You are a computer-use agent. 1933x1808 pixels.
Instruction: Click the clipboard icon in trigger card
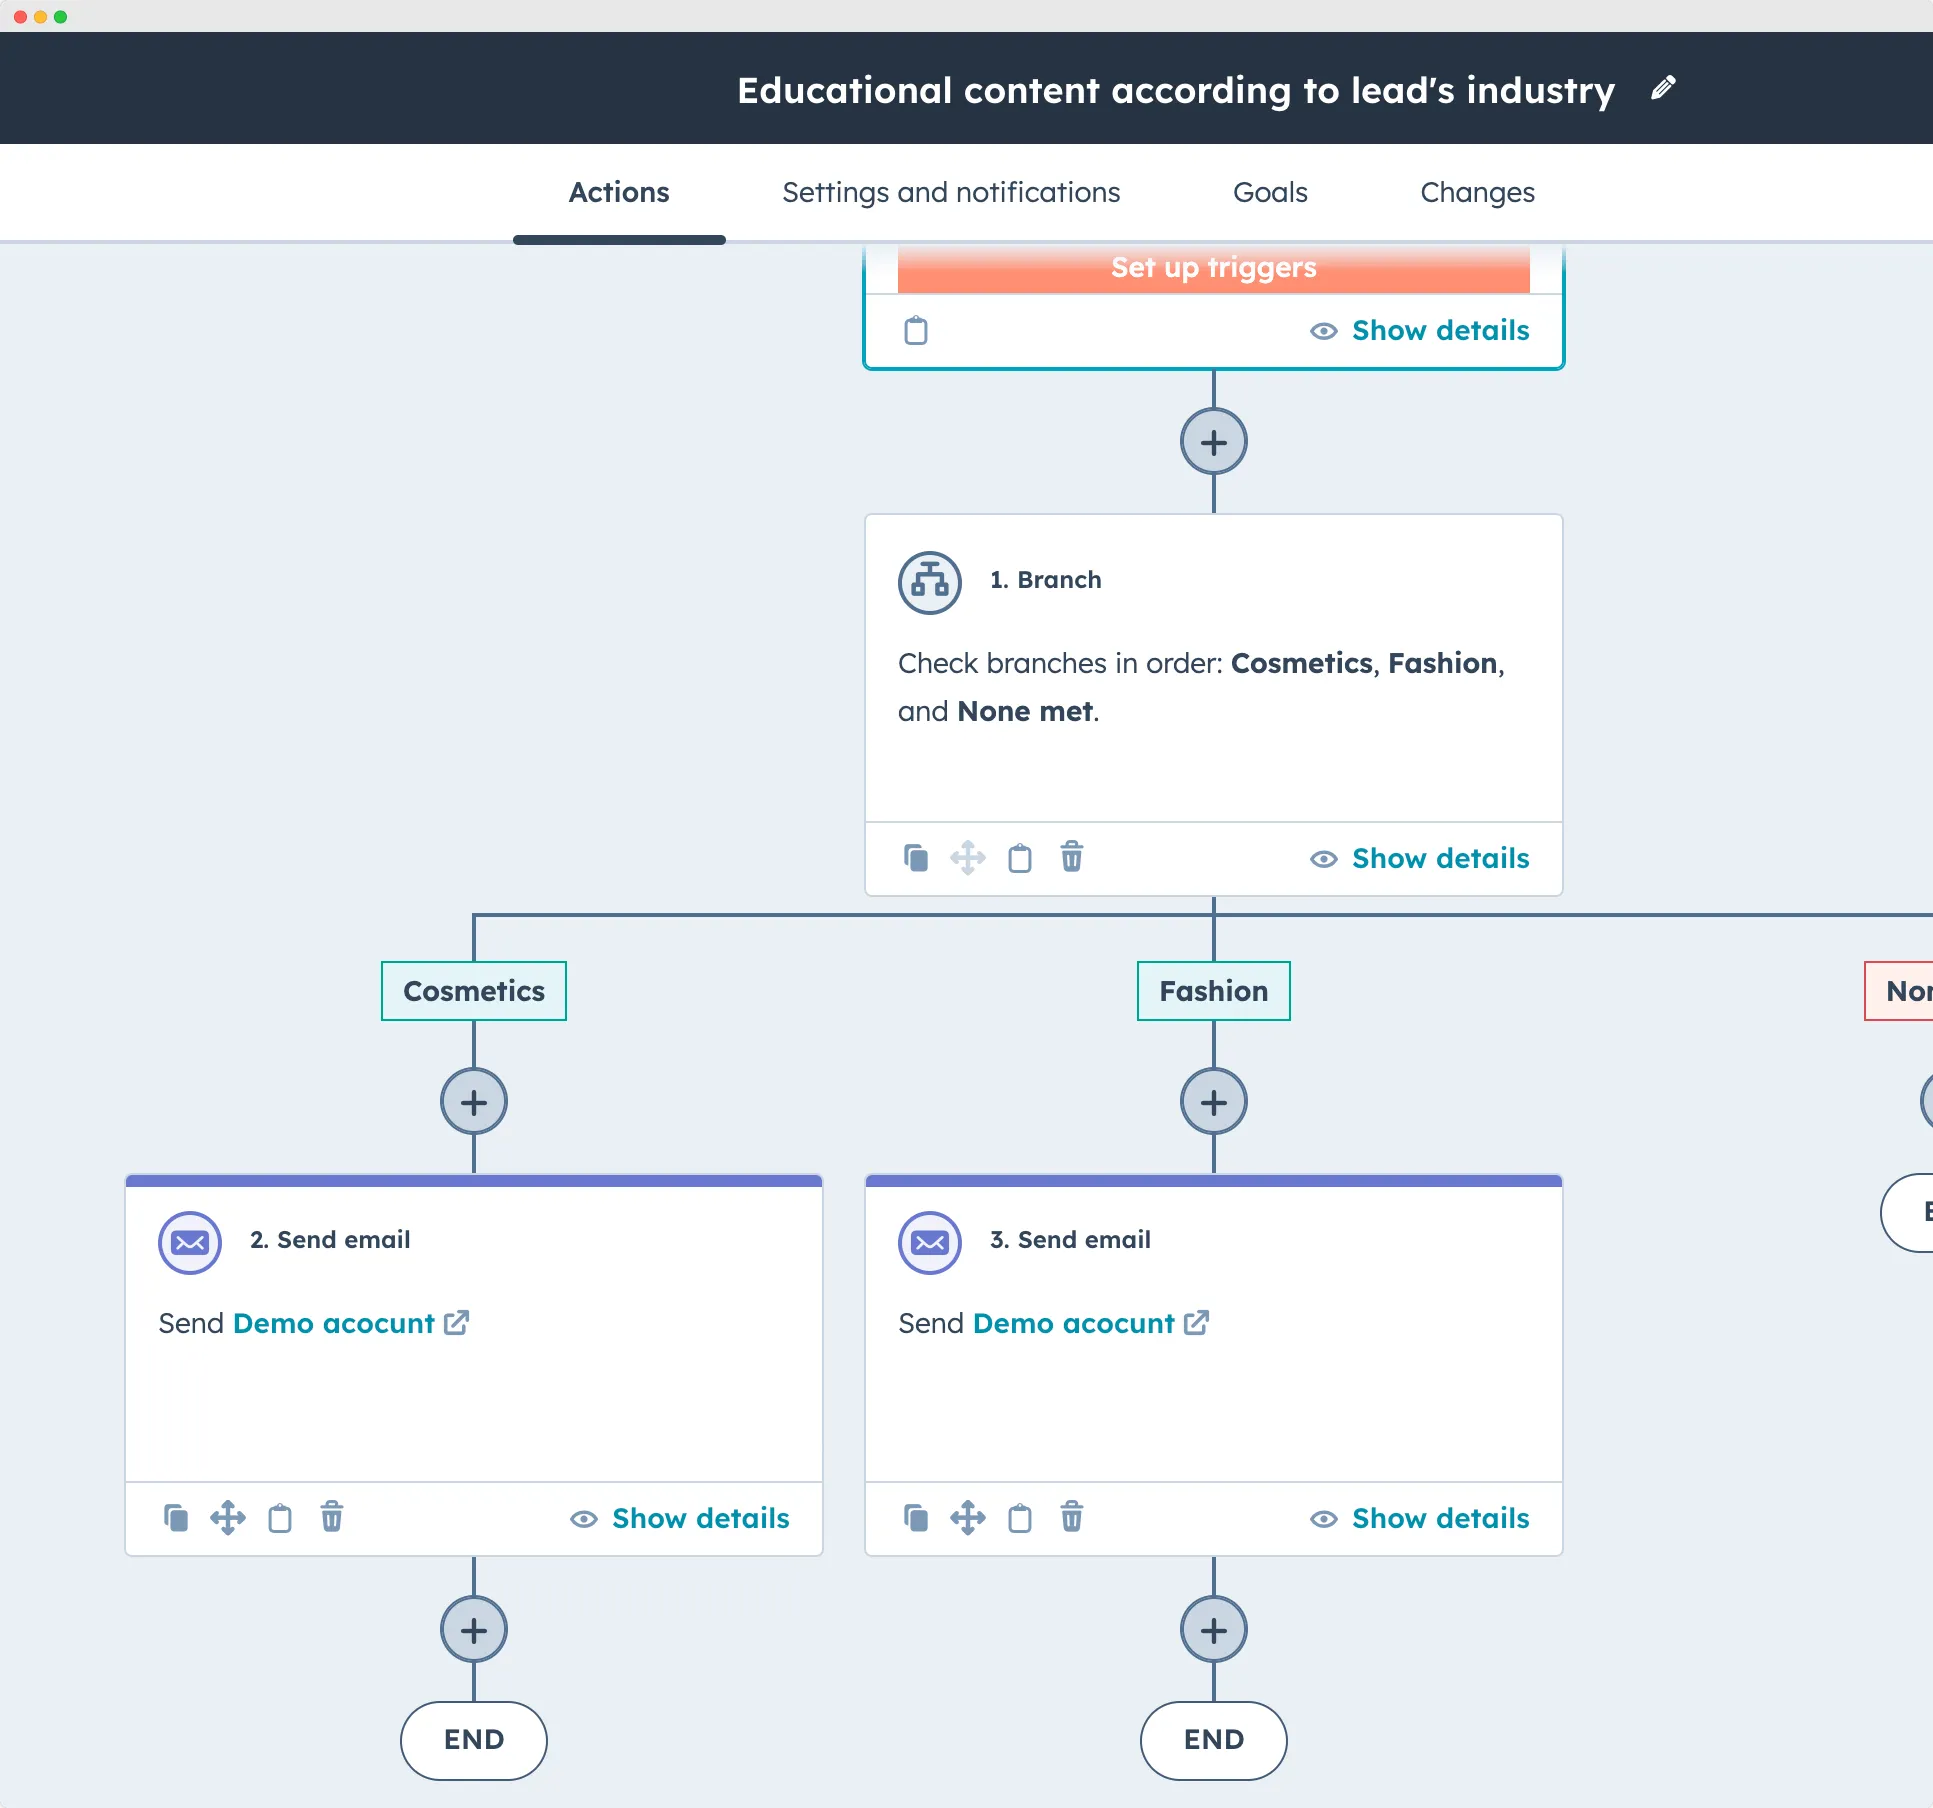[916, 331]
